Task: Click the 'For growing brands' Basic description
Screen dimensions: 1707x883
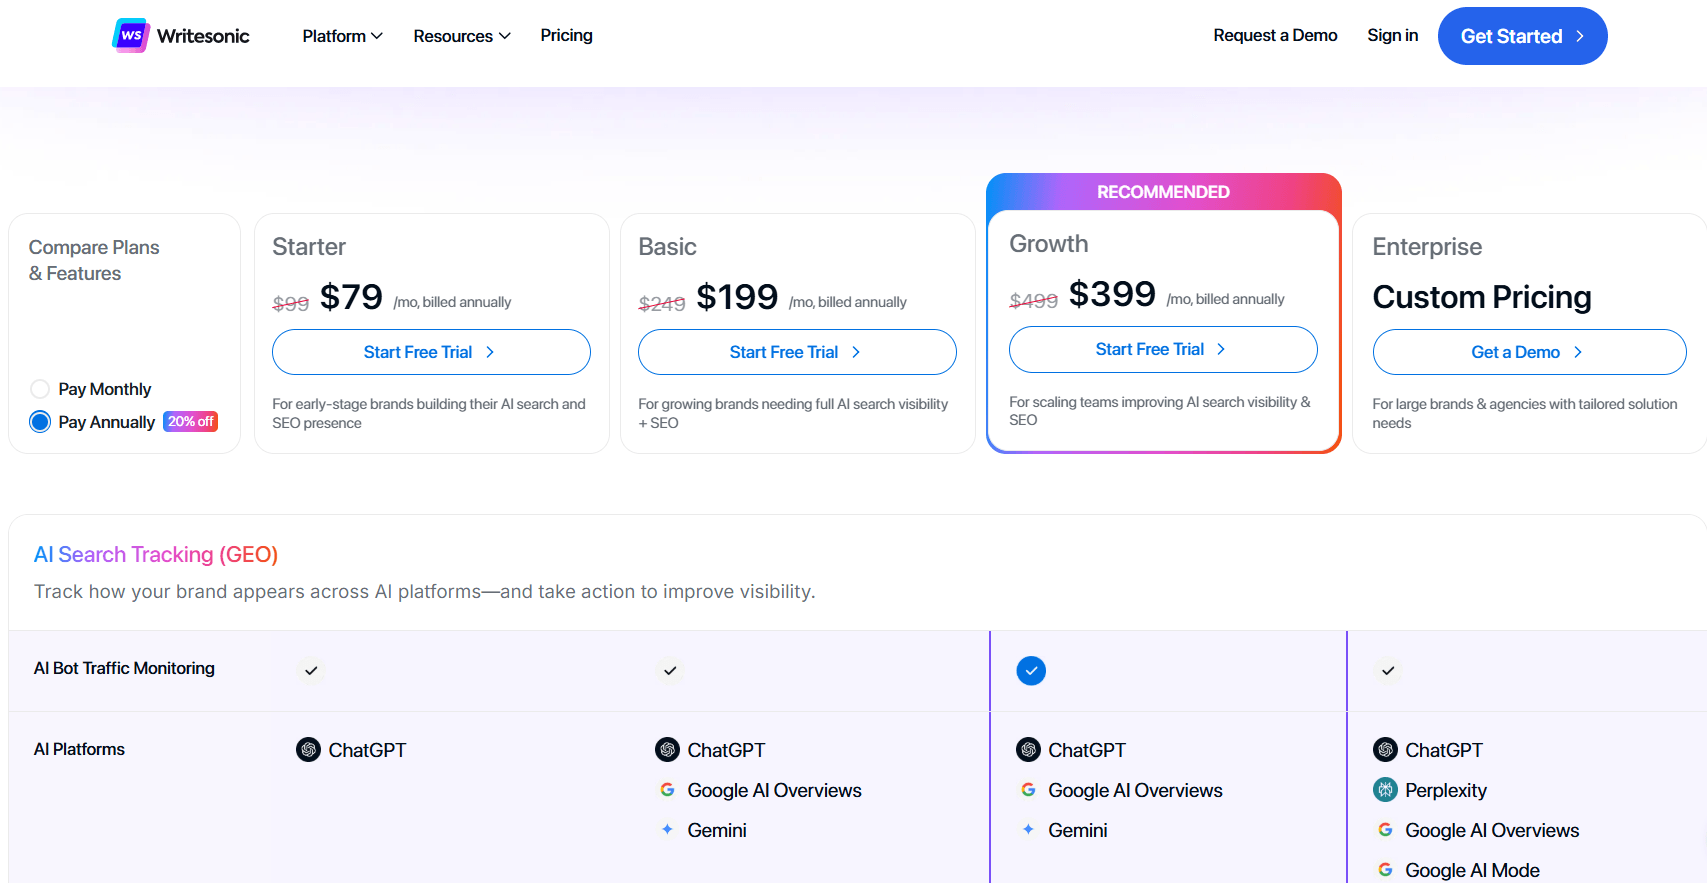Action: 793,413
